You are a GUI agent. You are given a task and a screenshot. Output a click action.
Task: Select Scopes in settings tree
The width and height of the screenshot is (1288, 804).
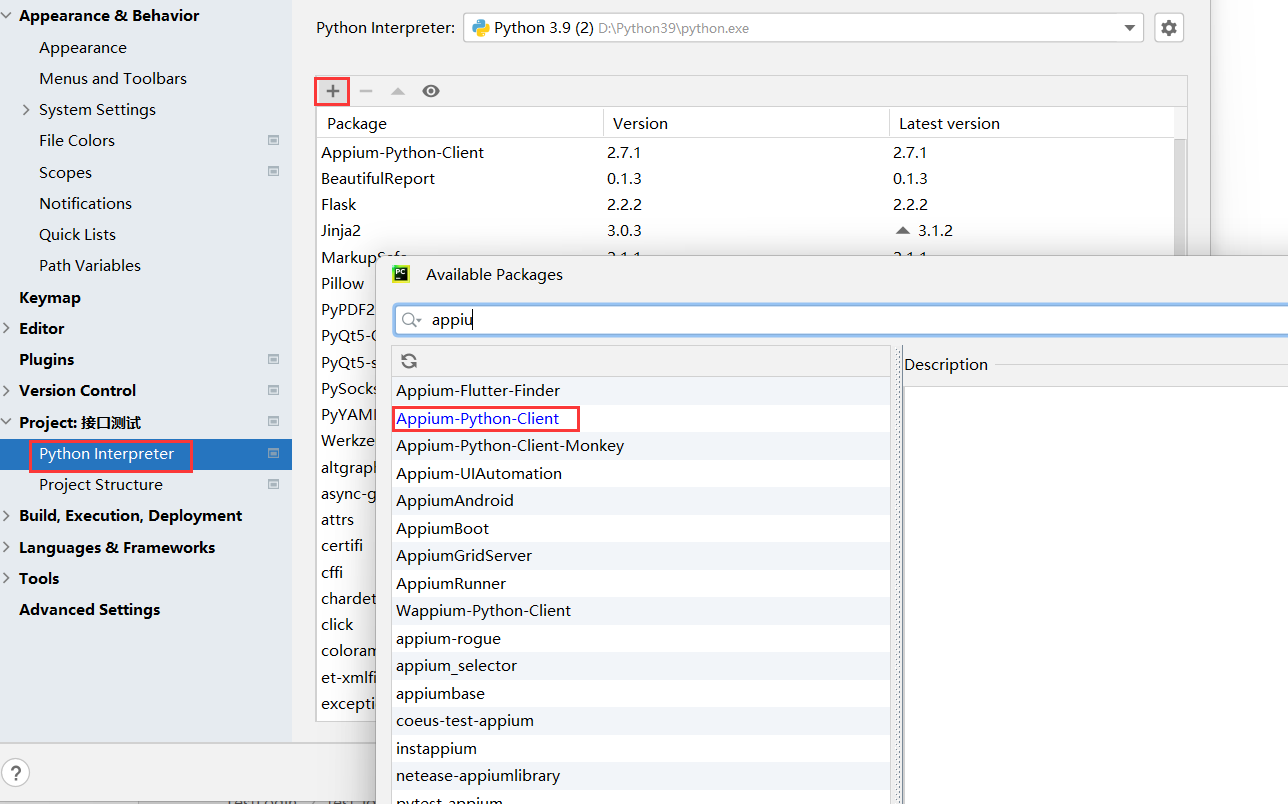click(65, 172)
